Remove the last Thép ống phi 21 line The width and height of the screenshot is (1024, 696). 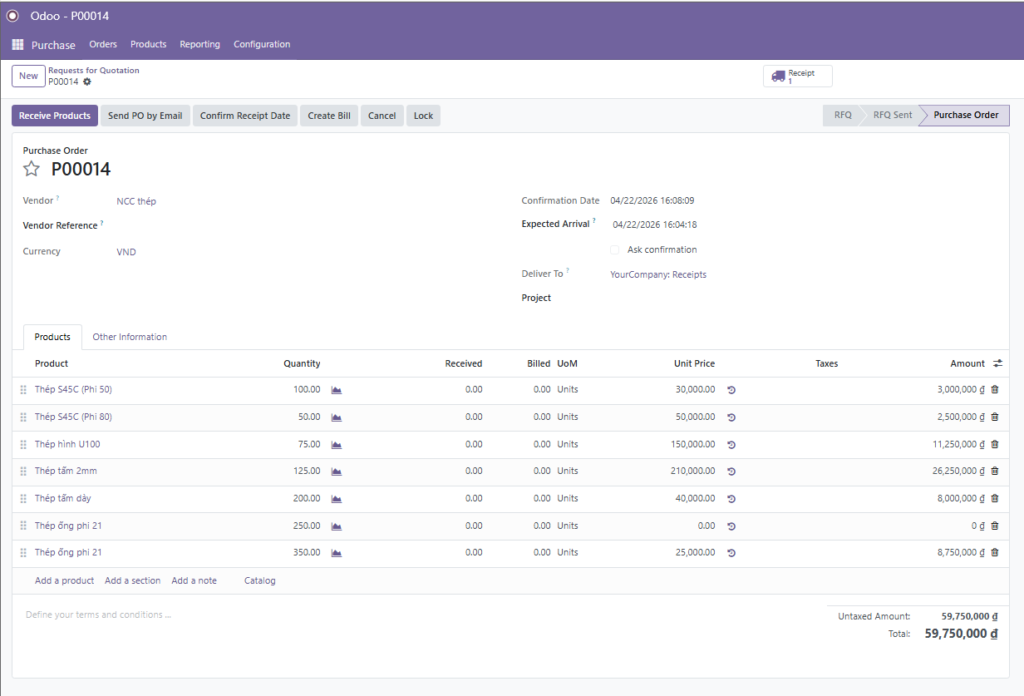[994, 552]
